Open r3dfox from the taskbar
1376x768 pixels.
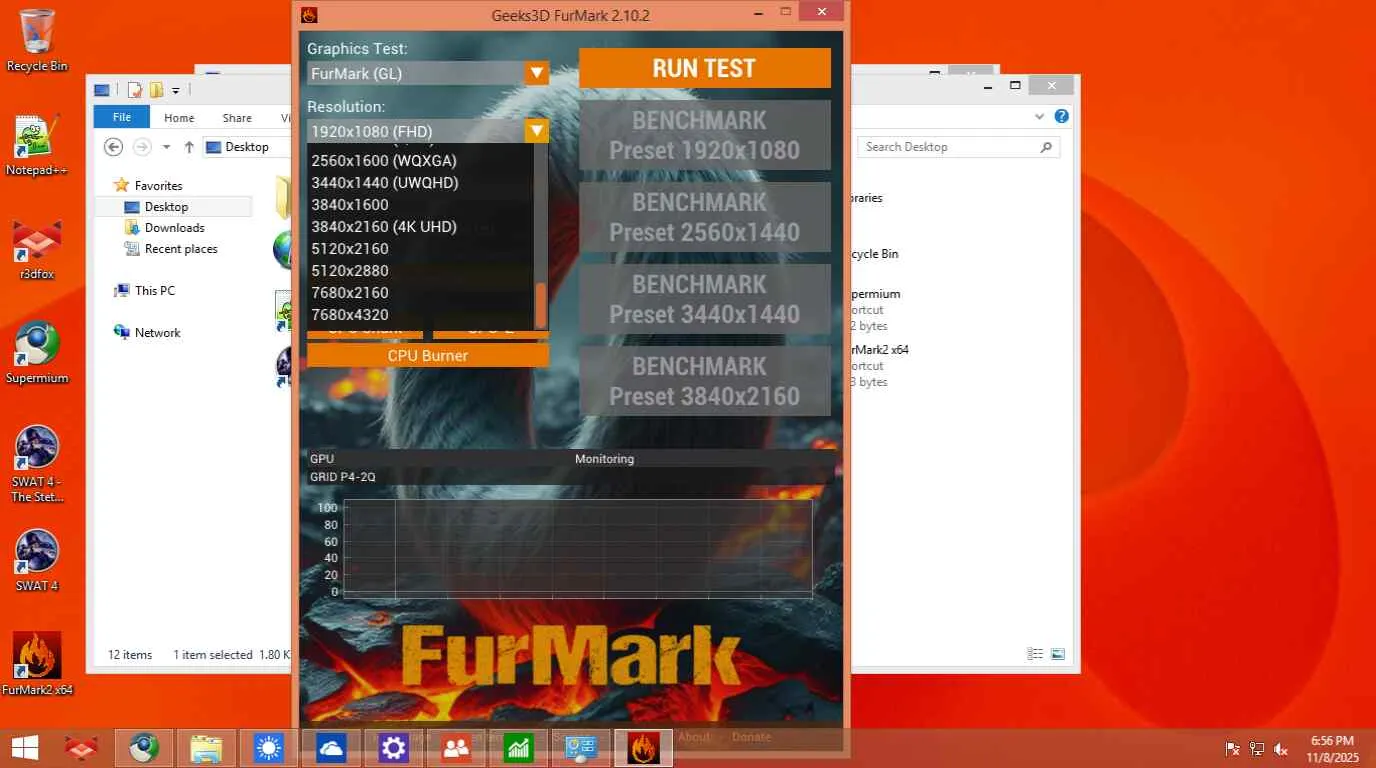coord(81,748)
